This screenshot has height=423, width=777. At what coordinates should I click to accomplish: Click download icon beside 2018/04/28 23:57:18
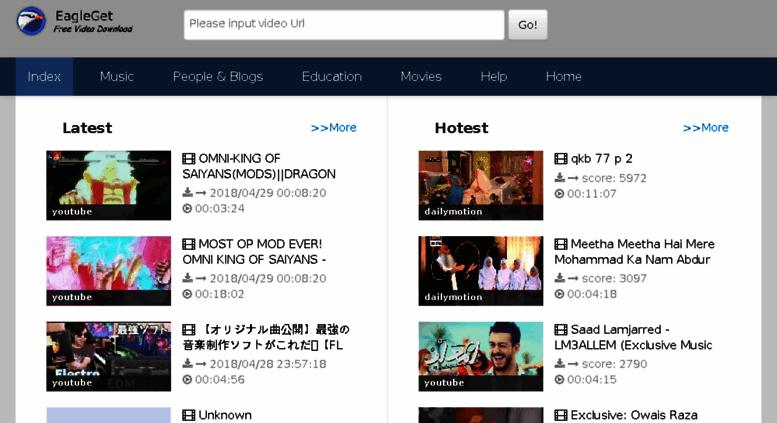point(187,364)
